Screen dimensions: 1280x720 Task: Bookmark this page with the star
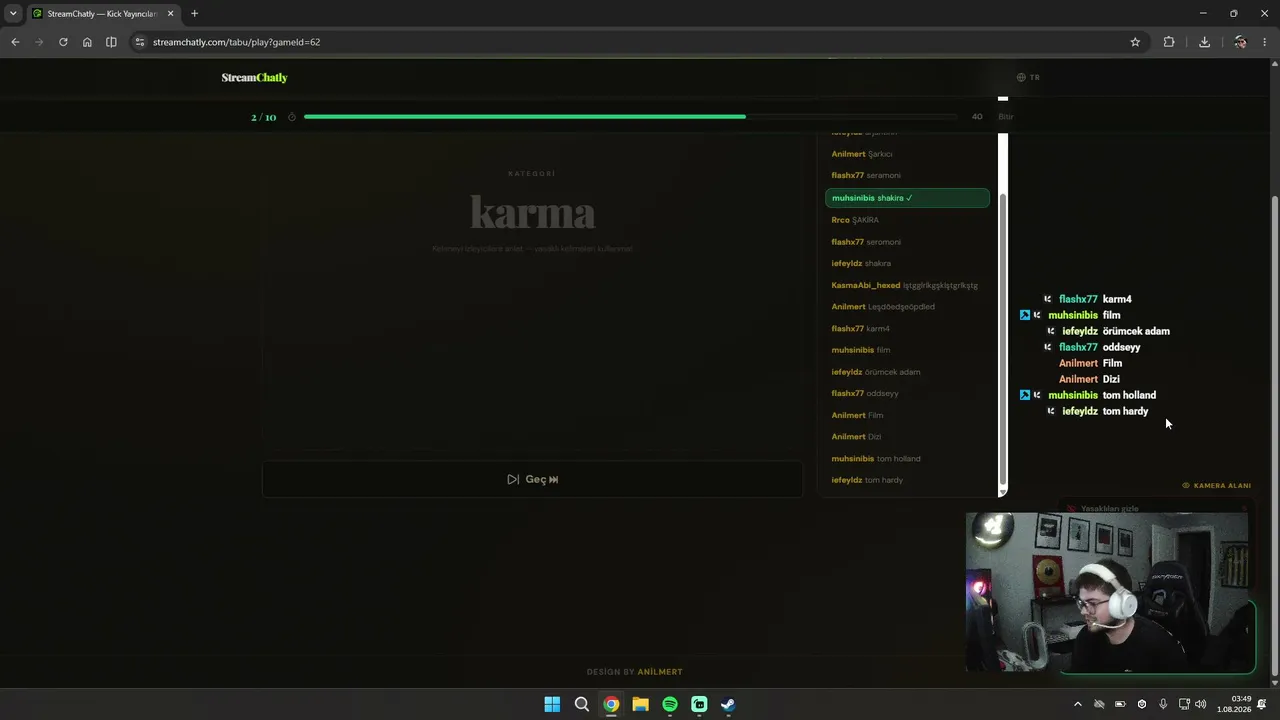point(1135,42)
